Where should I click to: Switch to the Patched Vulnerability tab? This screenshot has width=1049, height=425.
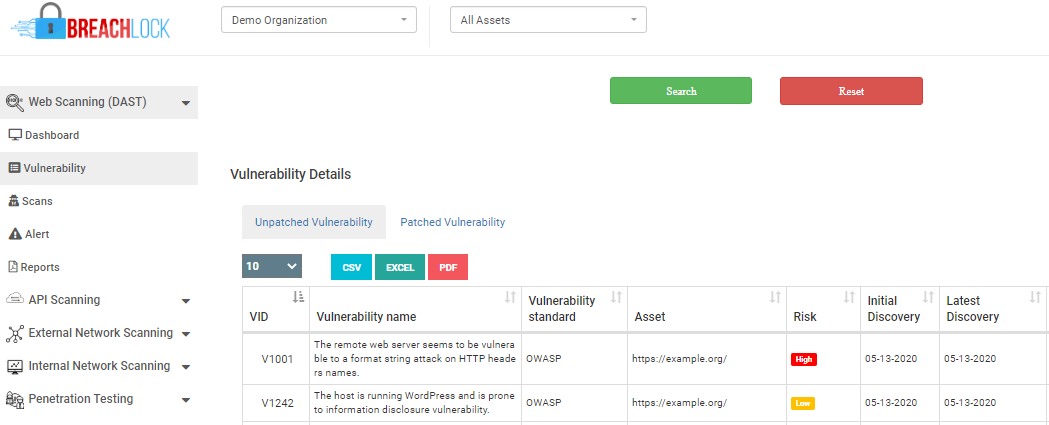point(453,222)
